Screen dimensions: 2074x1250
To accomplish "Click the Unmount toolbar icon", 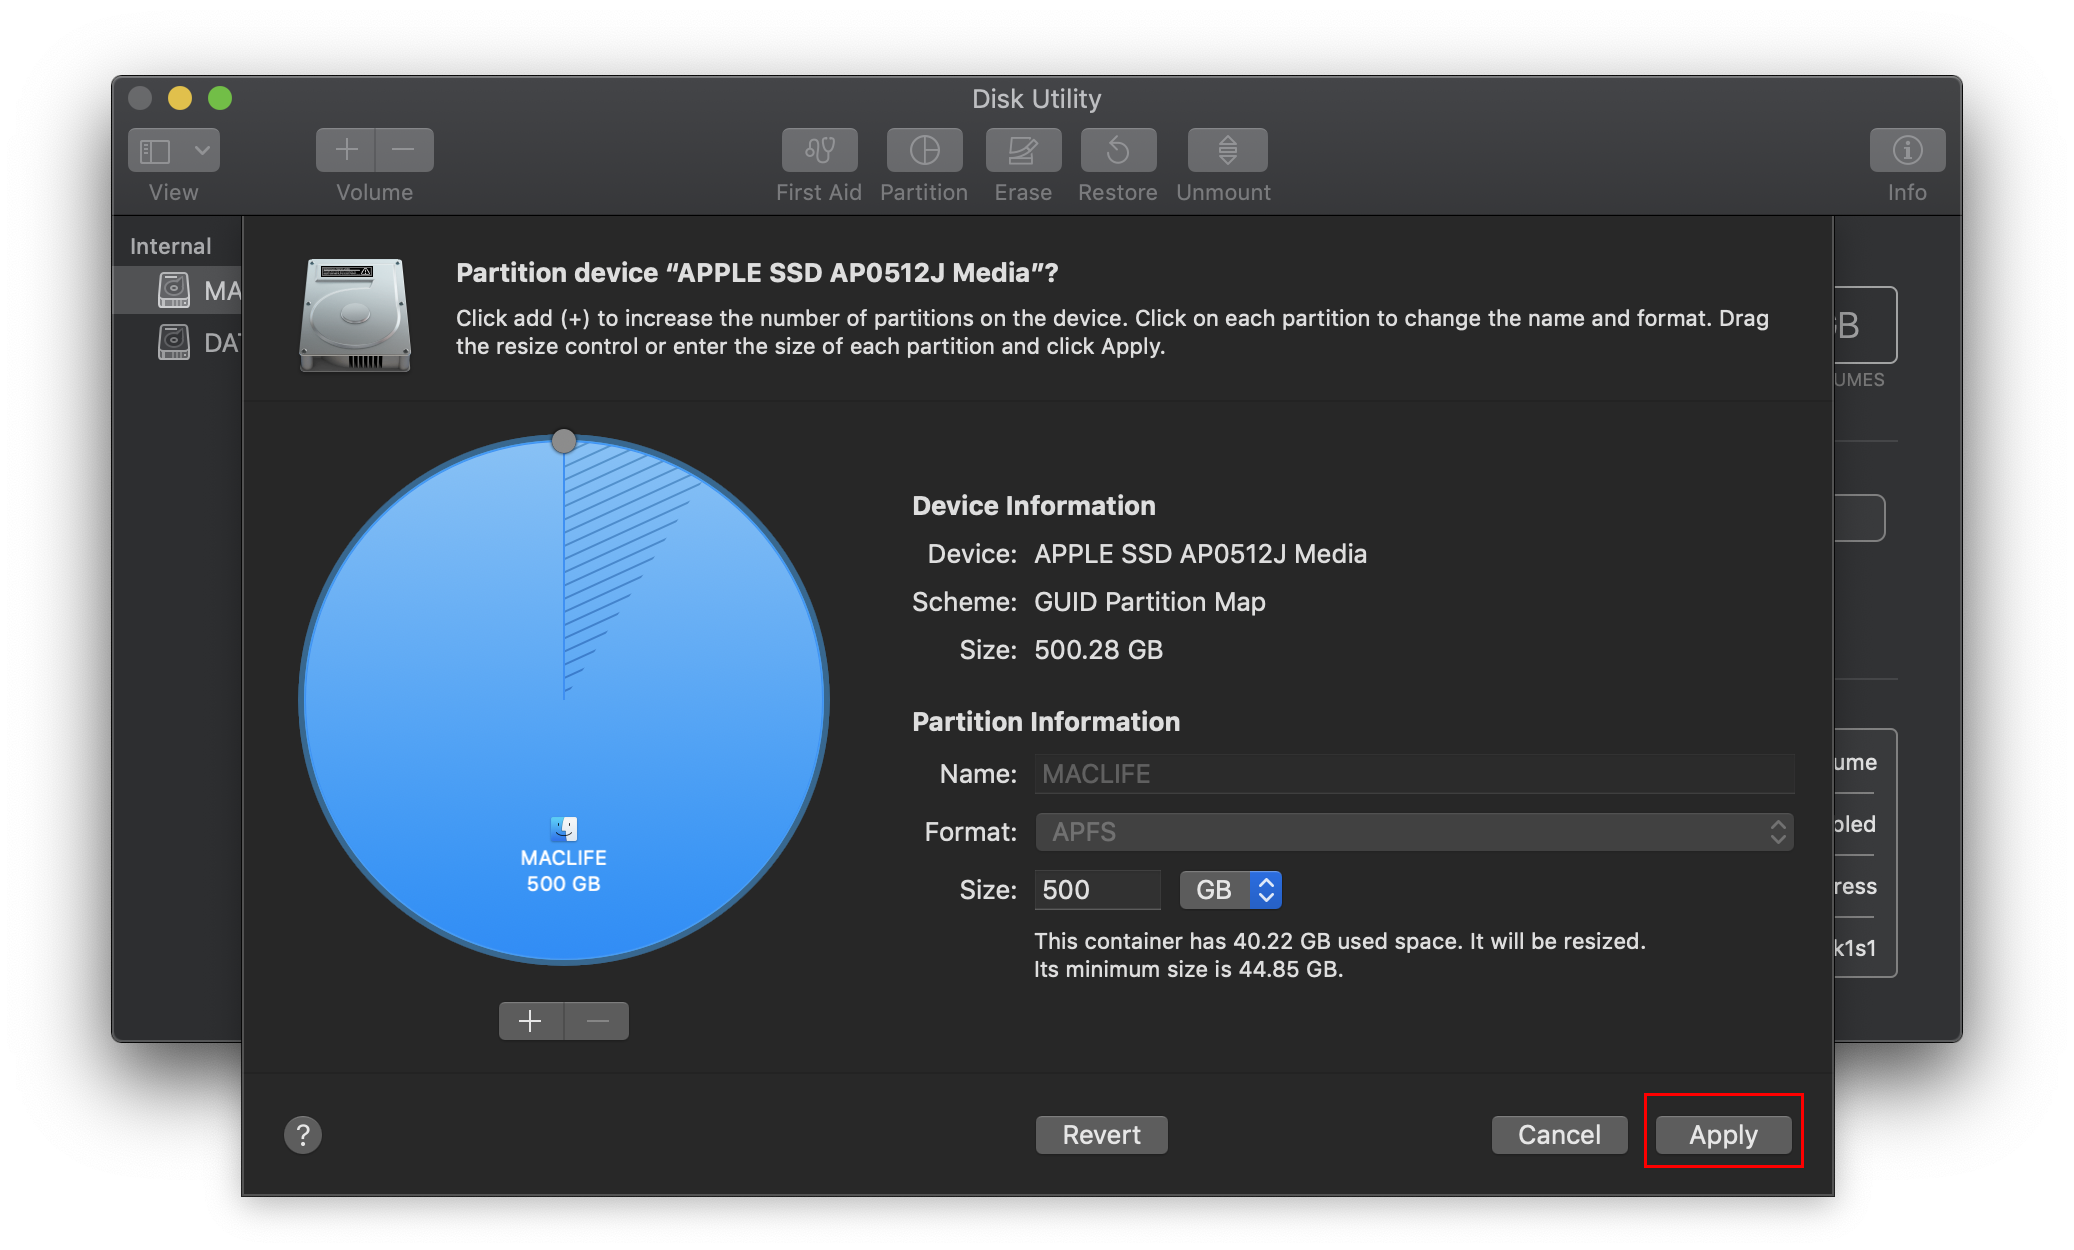I will pos(1227,150).
